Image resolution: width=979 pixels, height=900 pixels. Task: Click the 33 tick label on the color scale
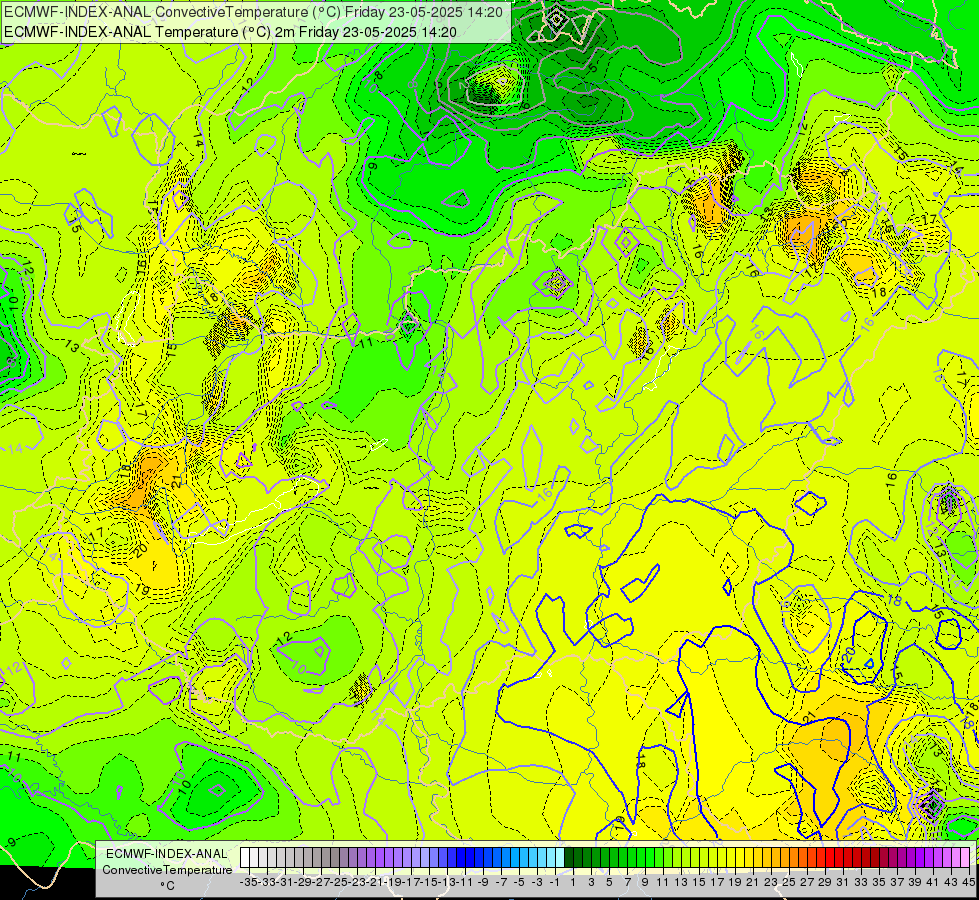[861, 882]
